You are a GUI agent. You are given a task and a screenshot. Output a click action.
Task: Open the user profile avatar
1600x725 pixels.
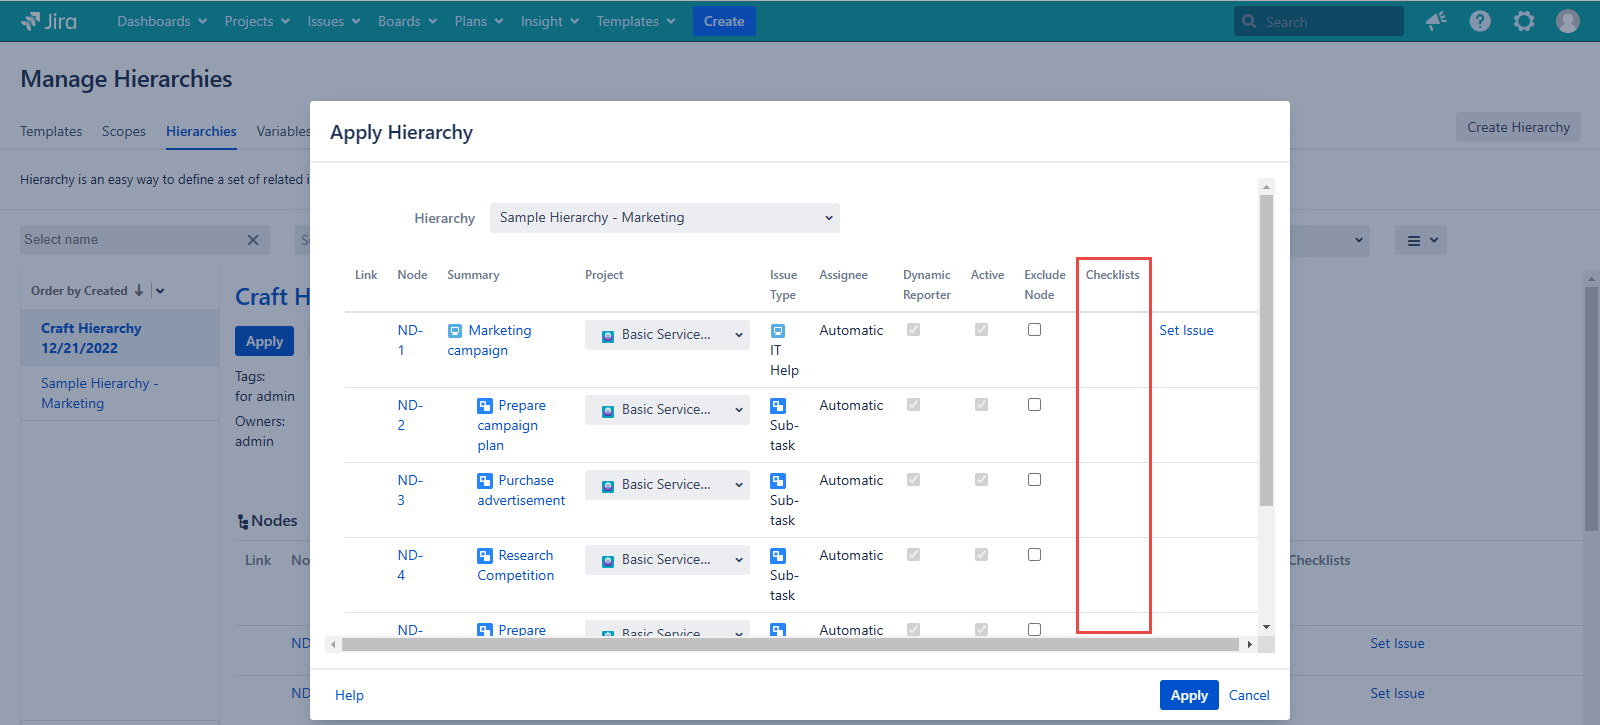click(1568, 21)
